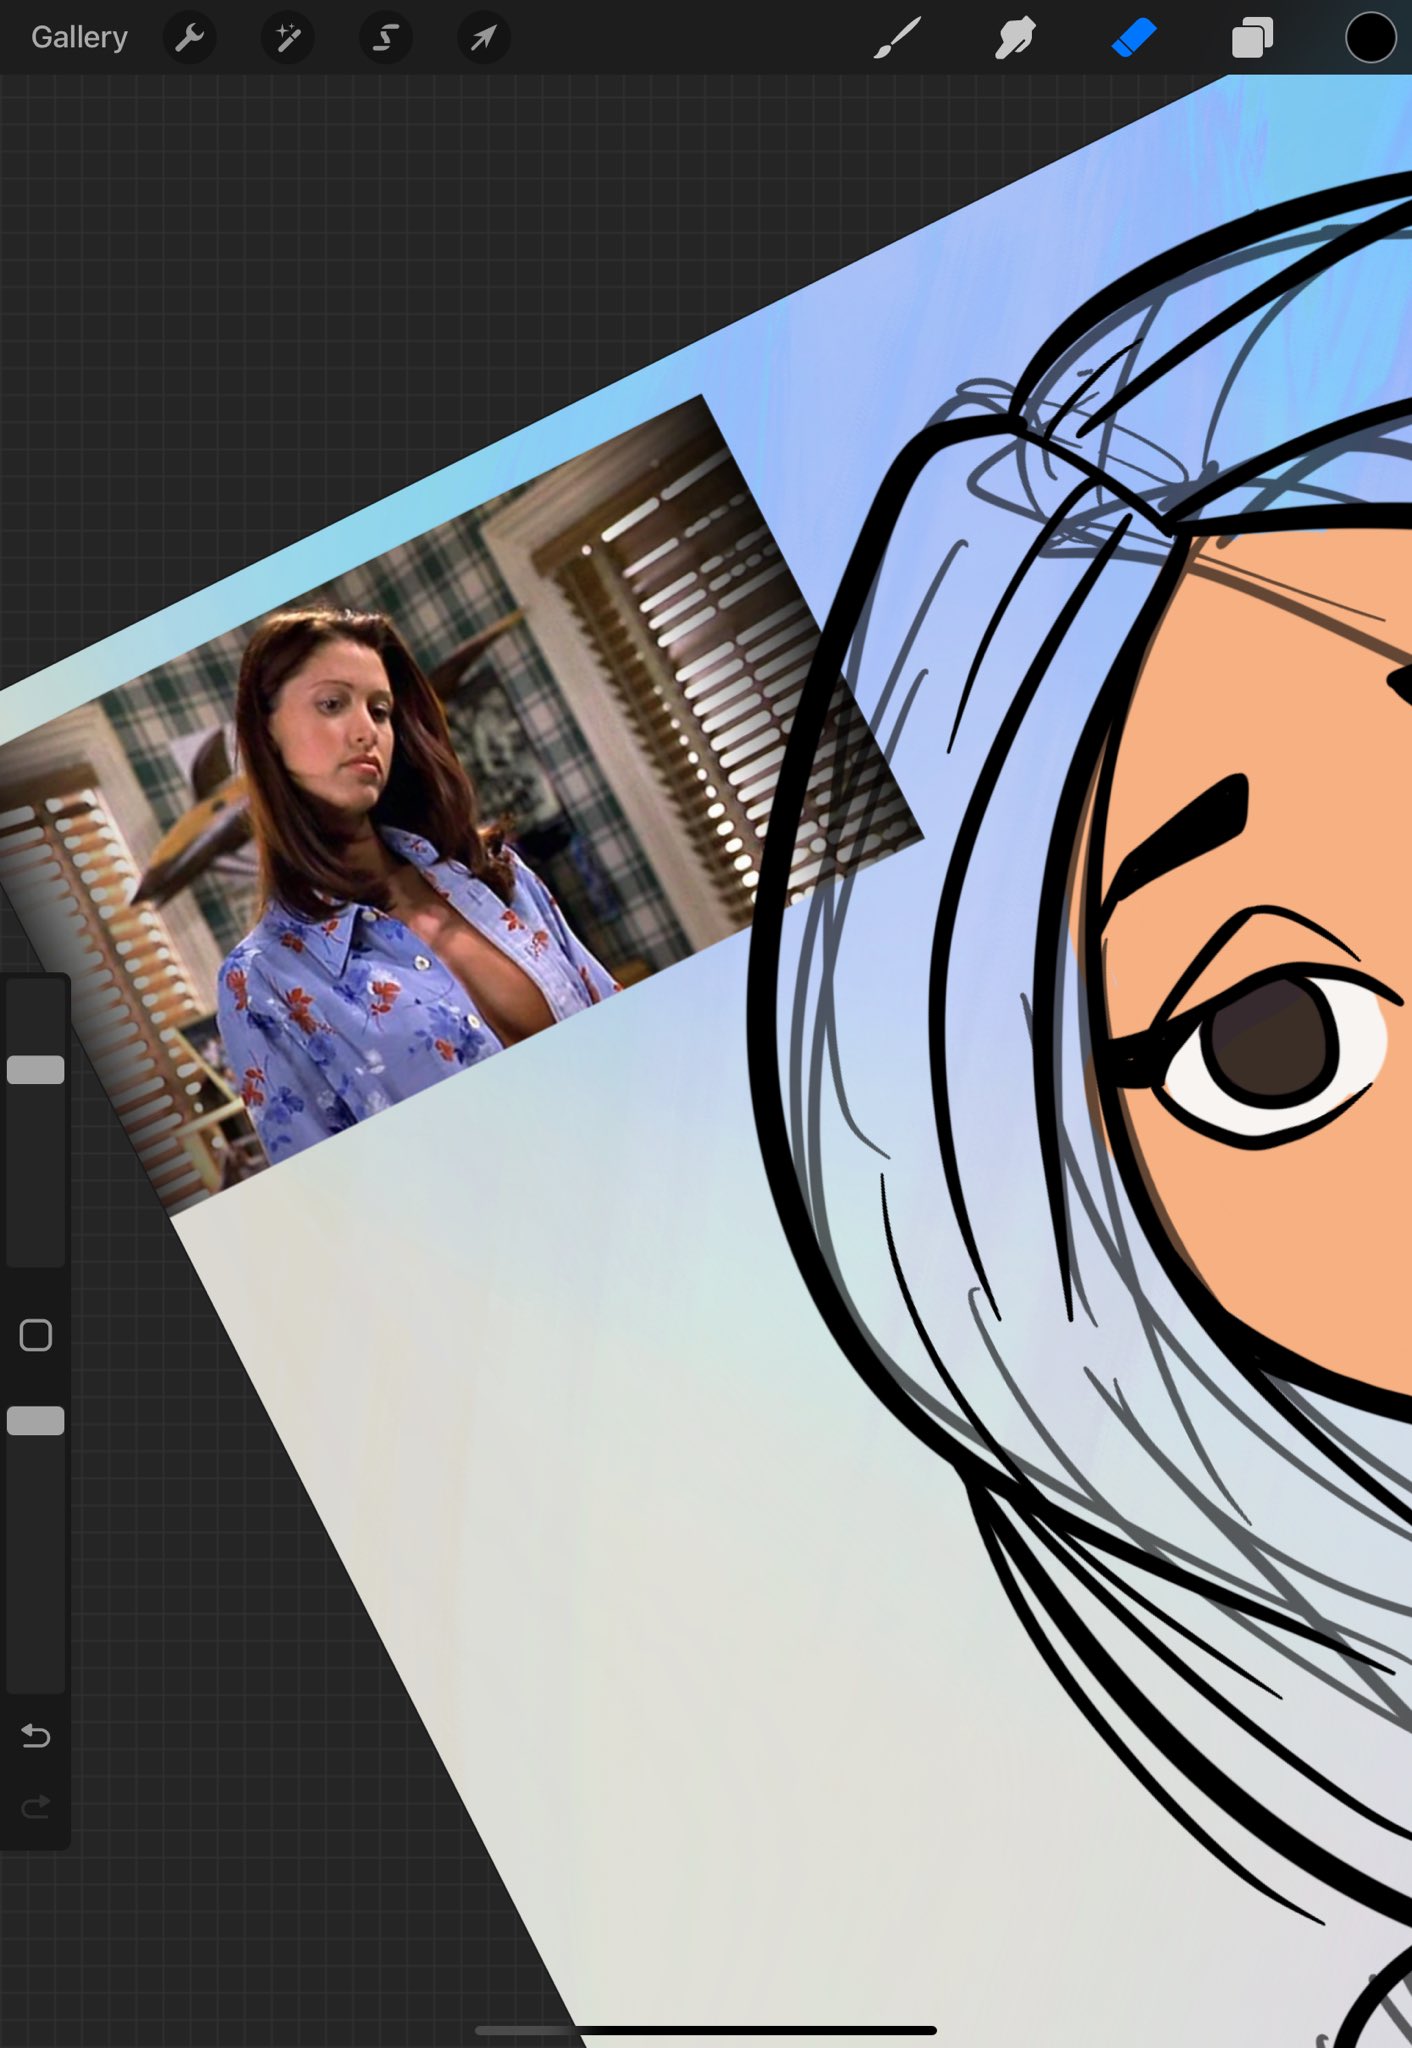Viewport: 1412px width, 2048px height.
Task: Open the Actions wrench menu
Action: pyautogui.click(x=190, y=38)
